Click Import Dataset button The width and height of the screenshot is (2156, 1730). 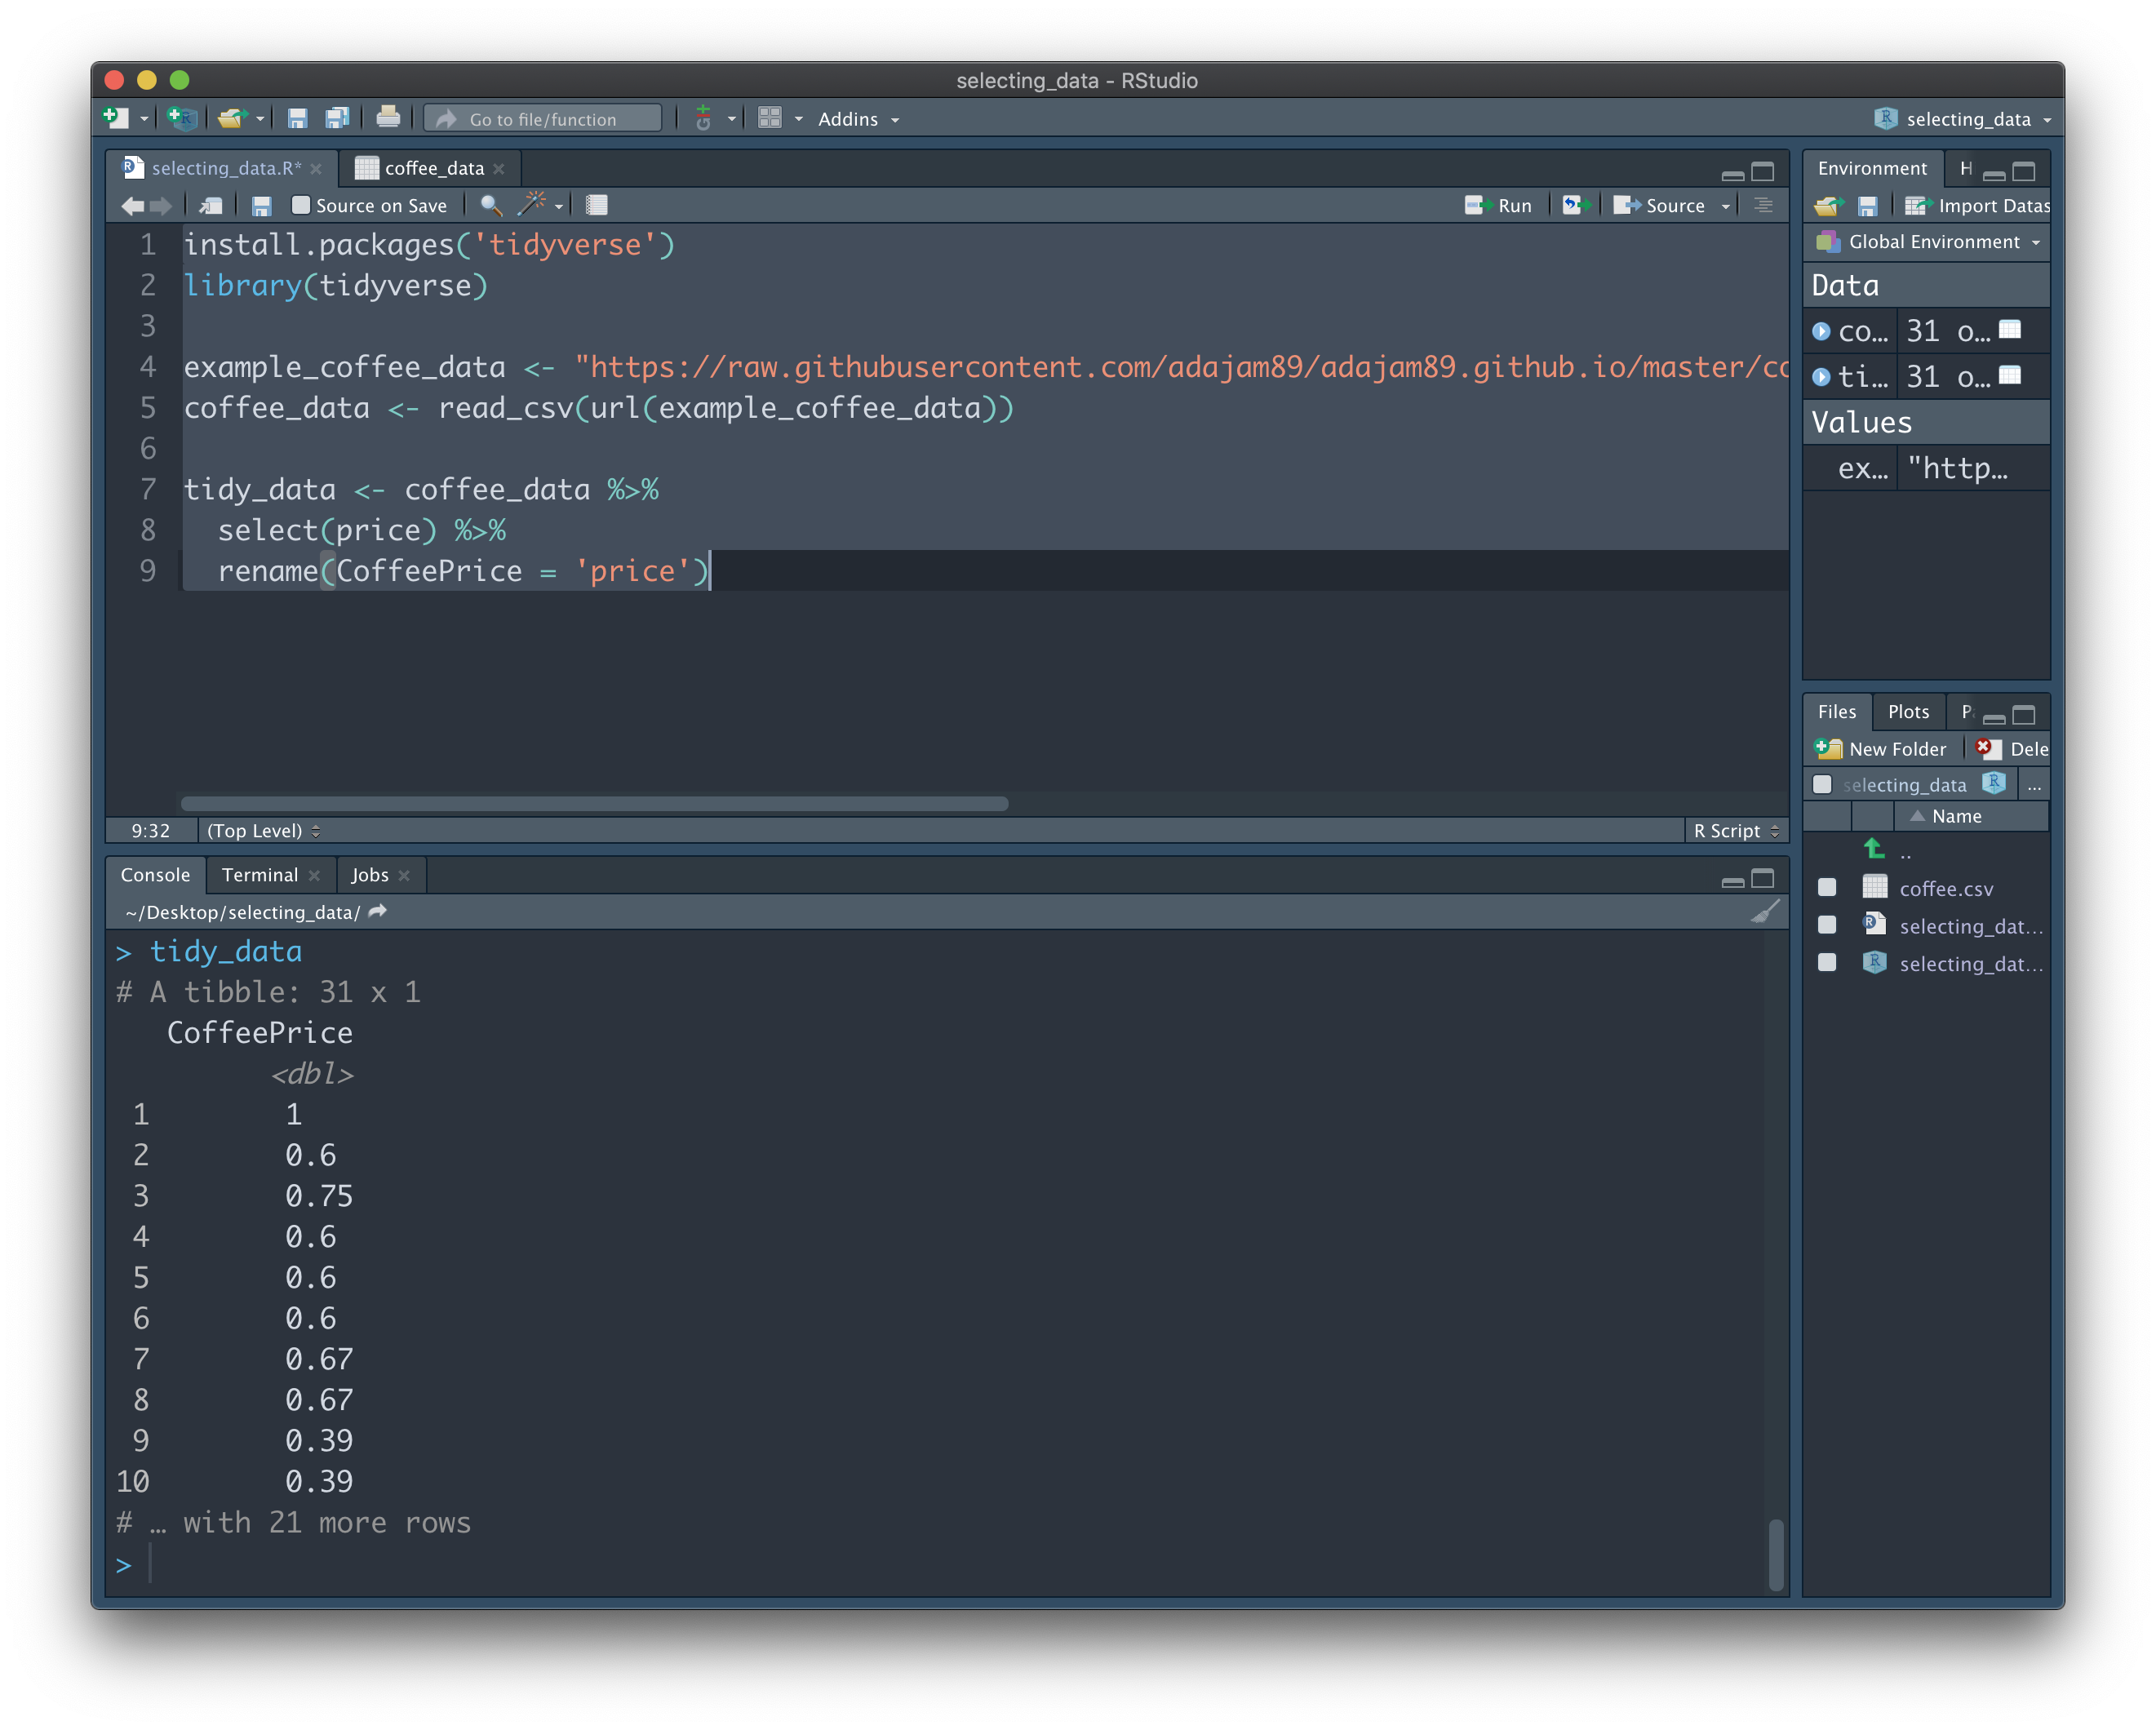click(x=1977, y=206)
